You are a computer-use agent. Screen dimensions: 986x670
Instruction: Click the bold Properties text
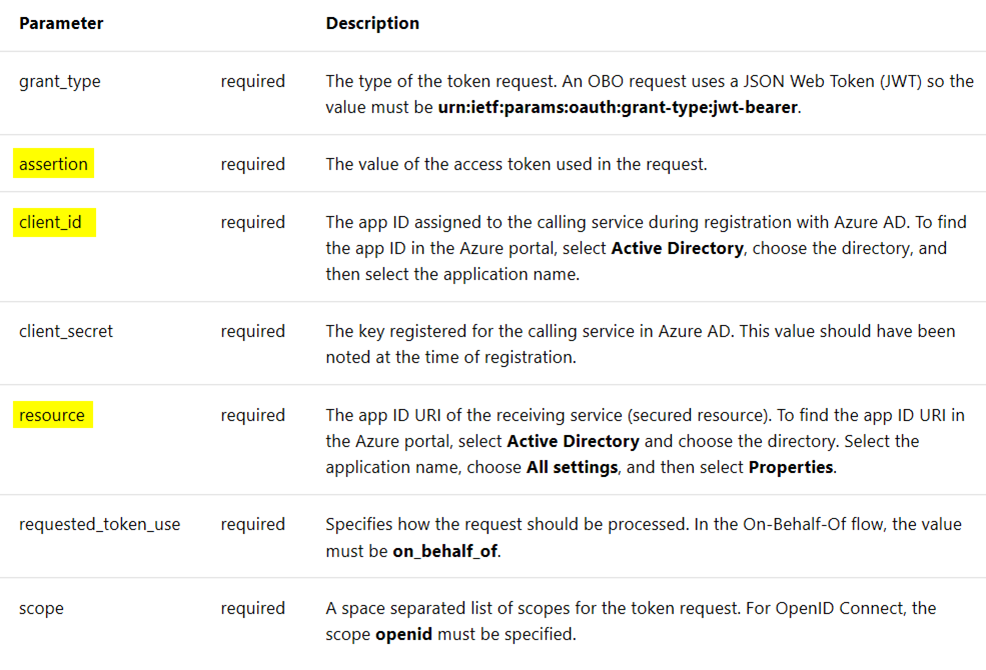click(790, 467)
